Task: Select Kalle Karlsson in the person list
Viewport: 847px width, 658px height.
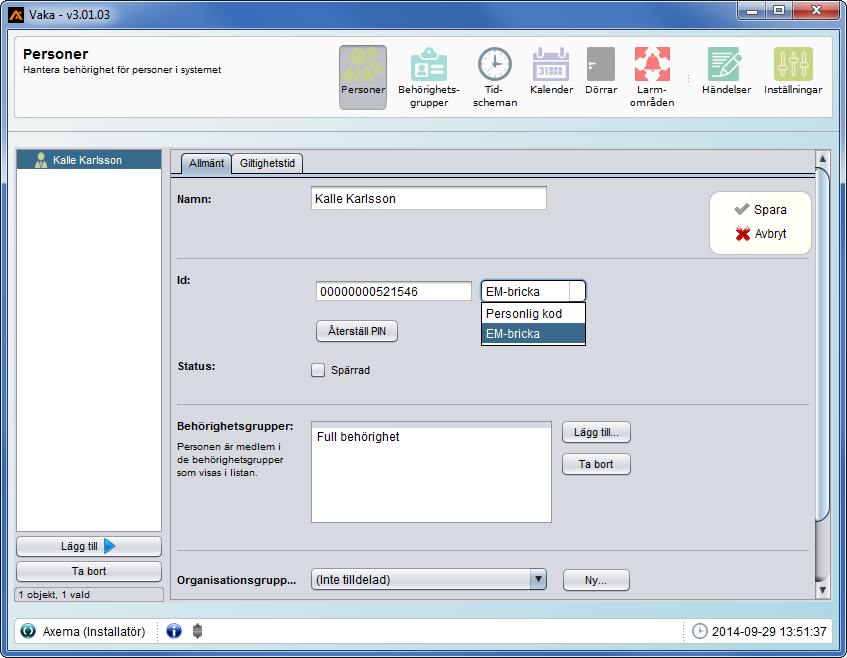Action: [x=89, y=160]
